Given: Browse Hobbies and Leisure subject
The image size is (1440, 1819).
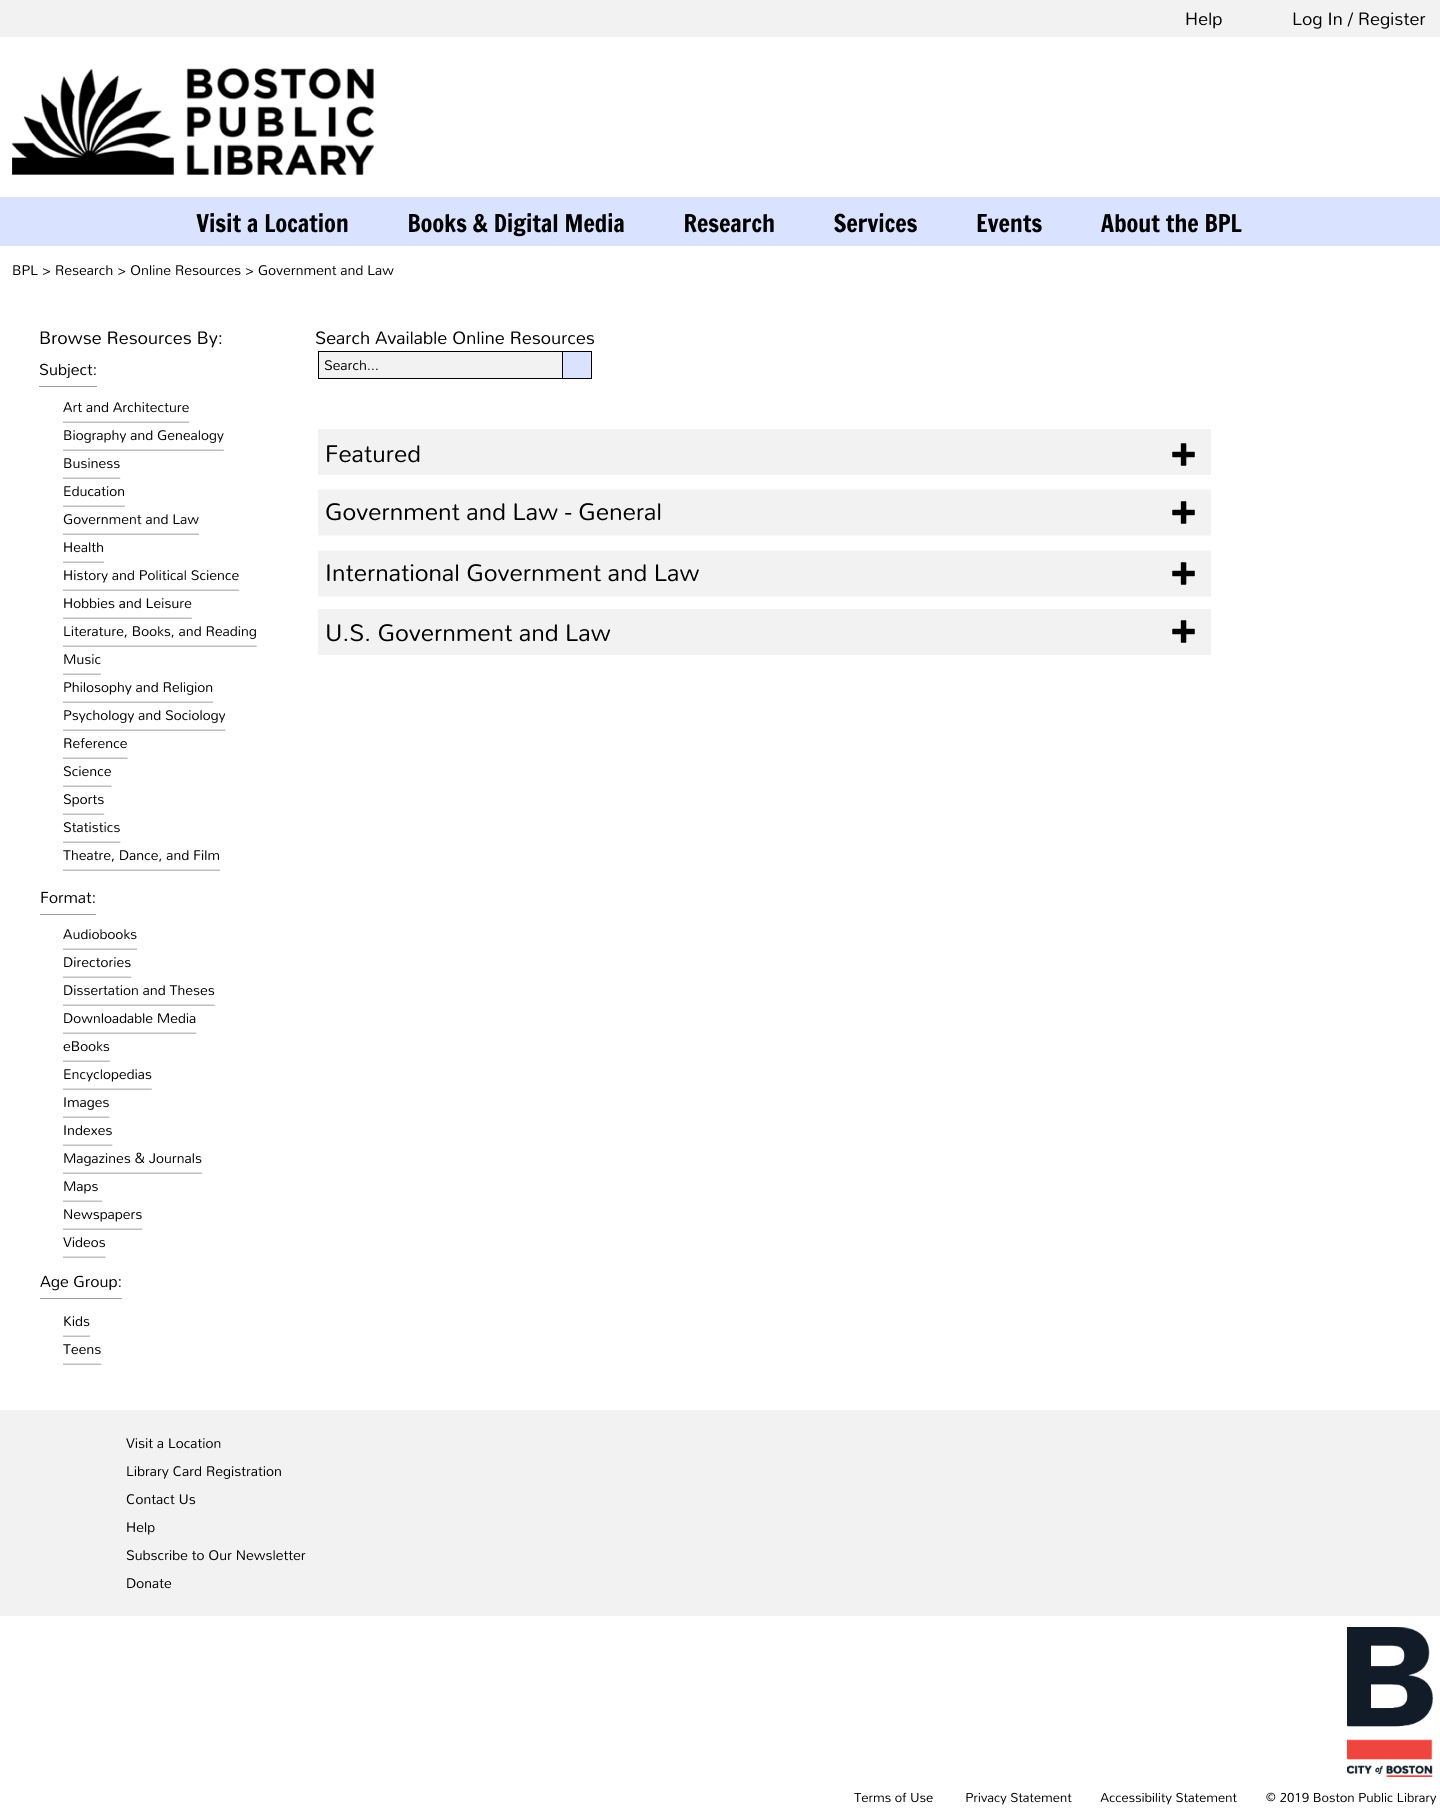Looking at the screenshot, I should tap(127, 603).
